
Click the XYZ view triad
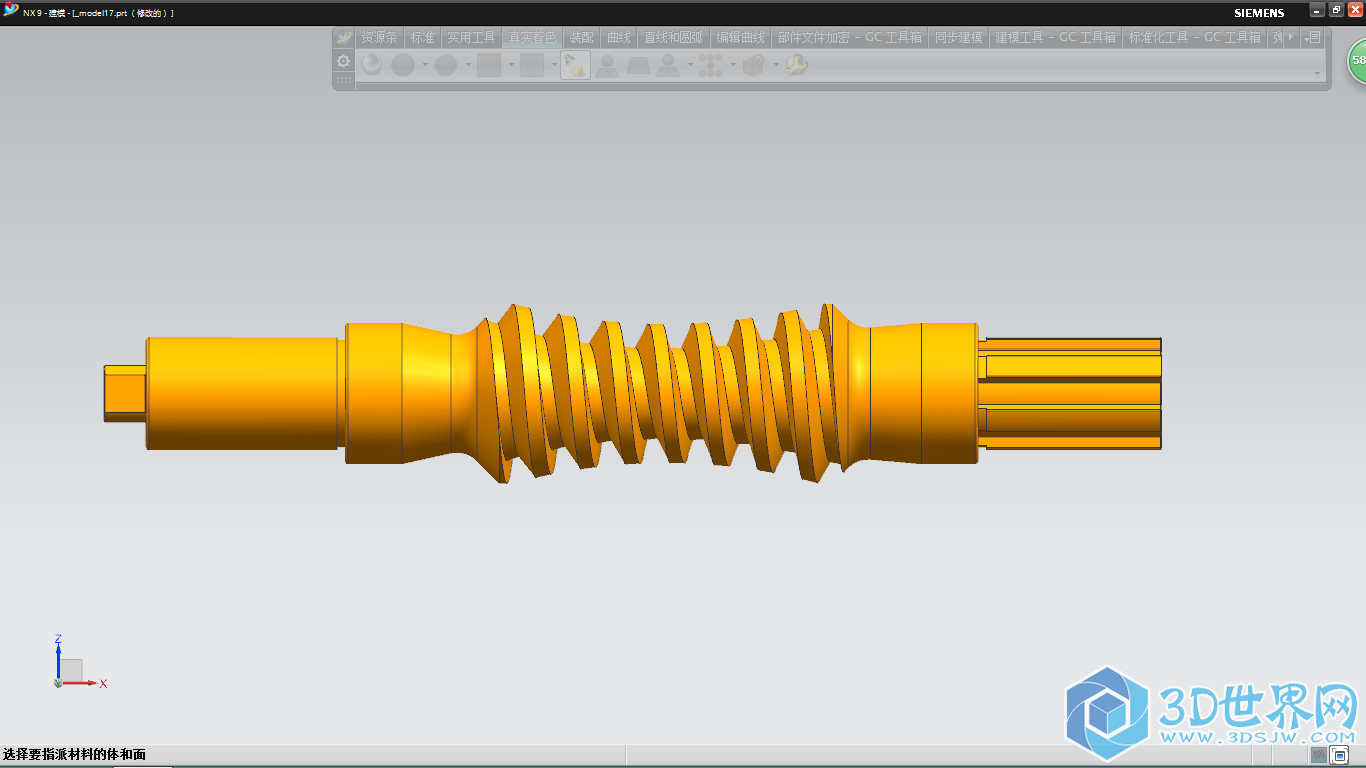(78, 662)
